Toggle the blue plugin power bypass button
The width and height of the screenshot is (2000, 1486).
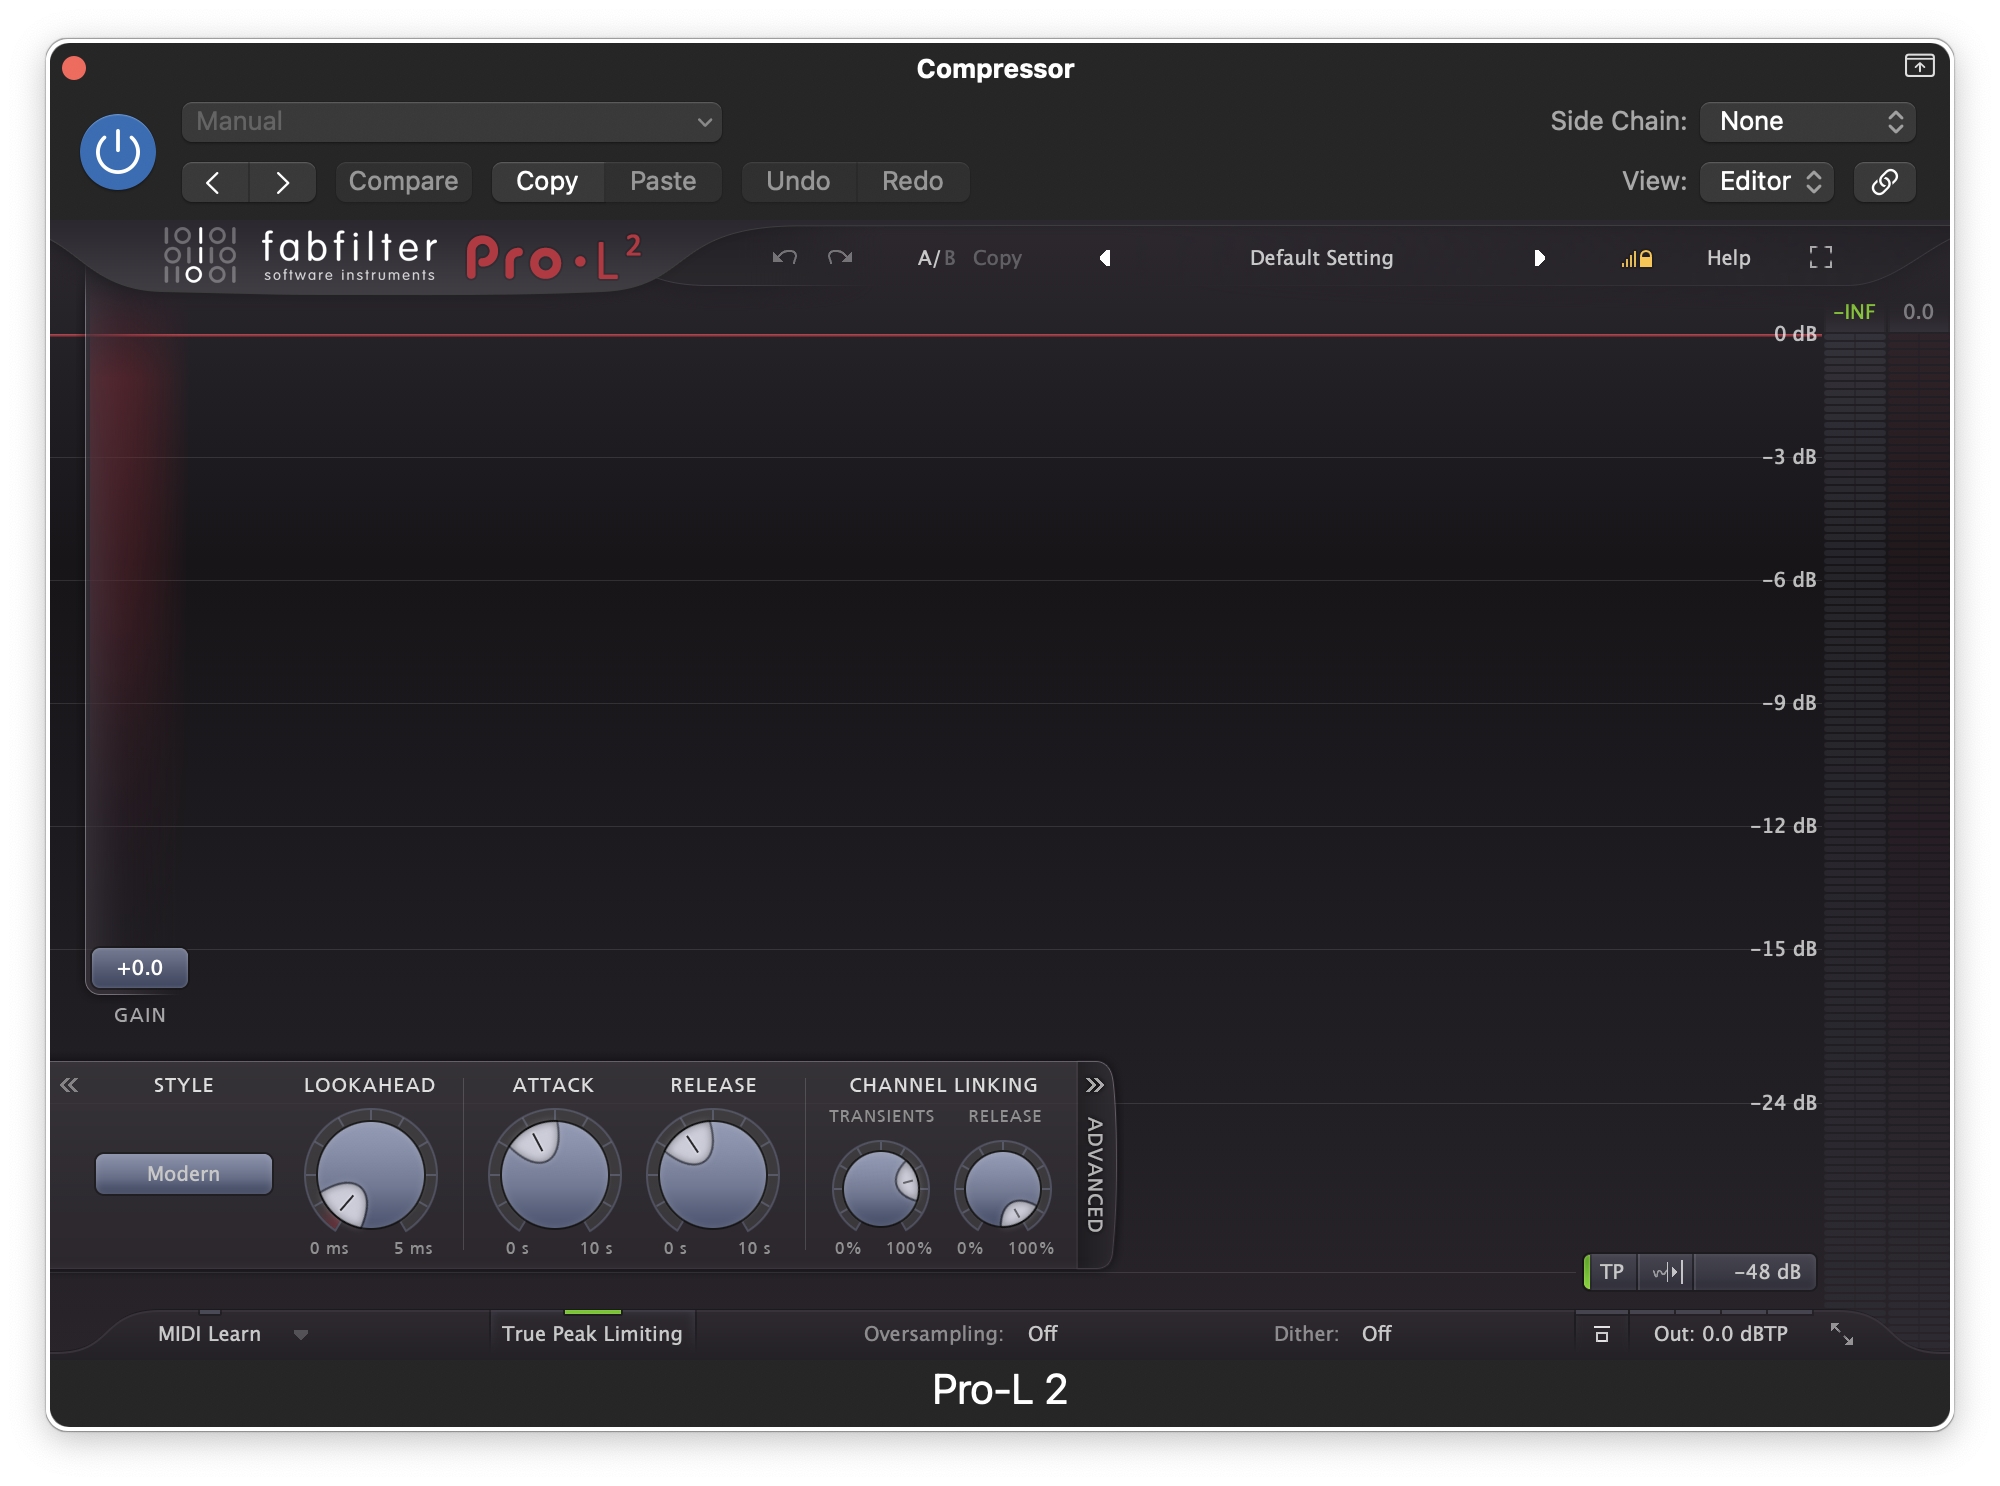point(118,152)
